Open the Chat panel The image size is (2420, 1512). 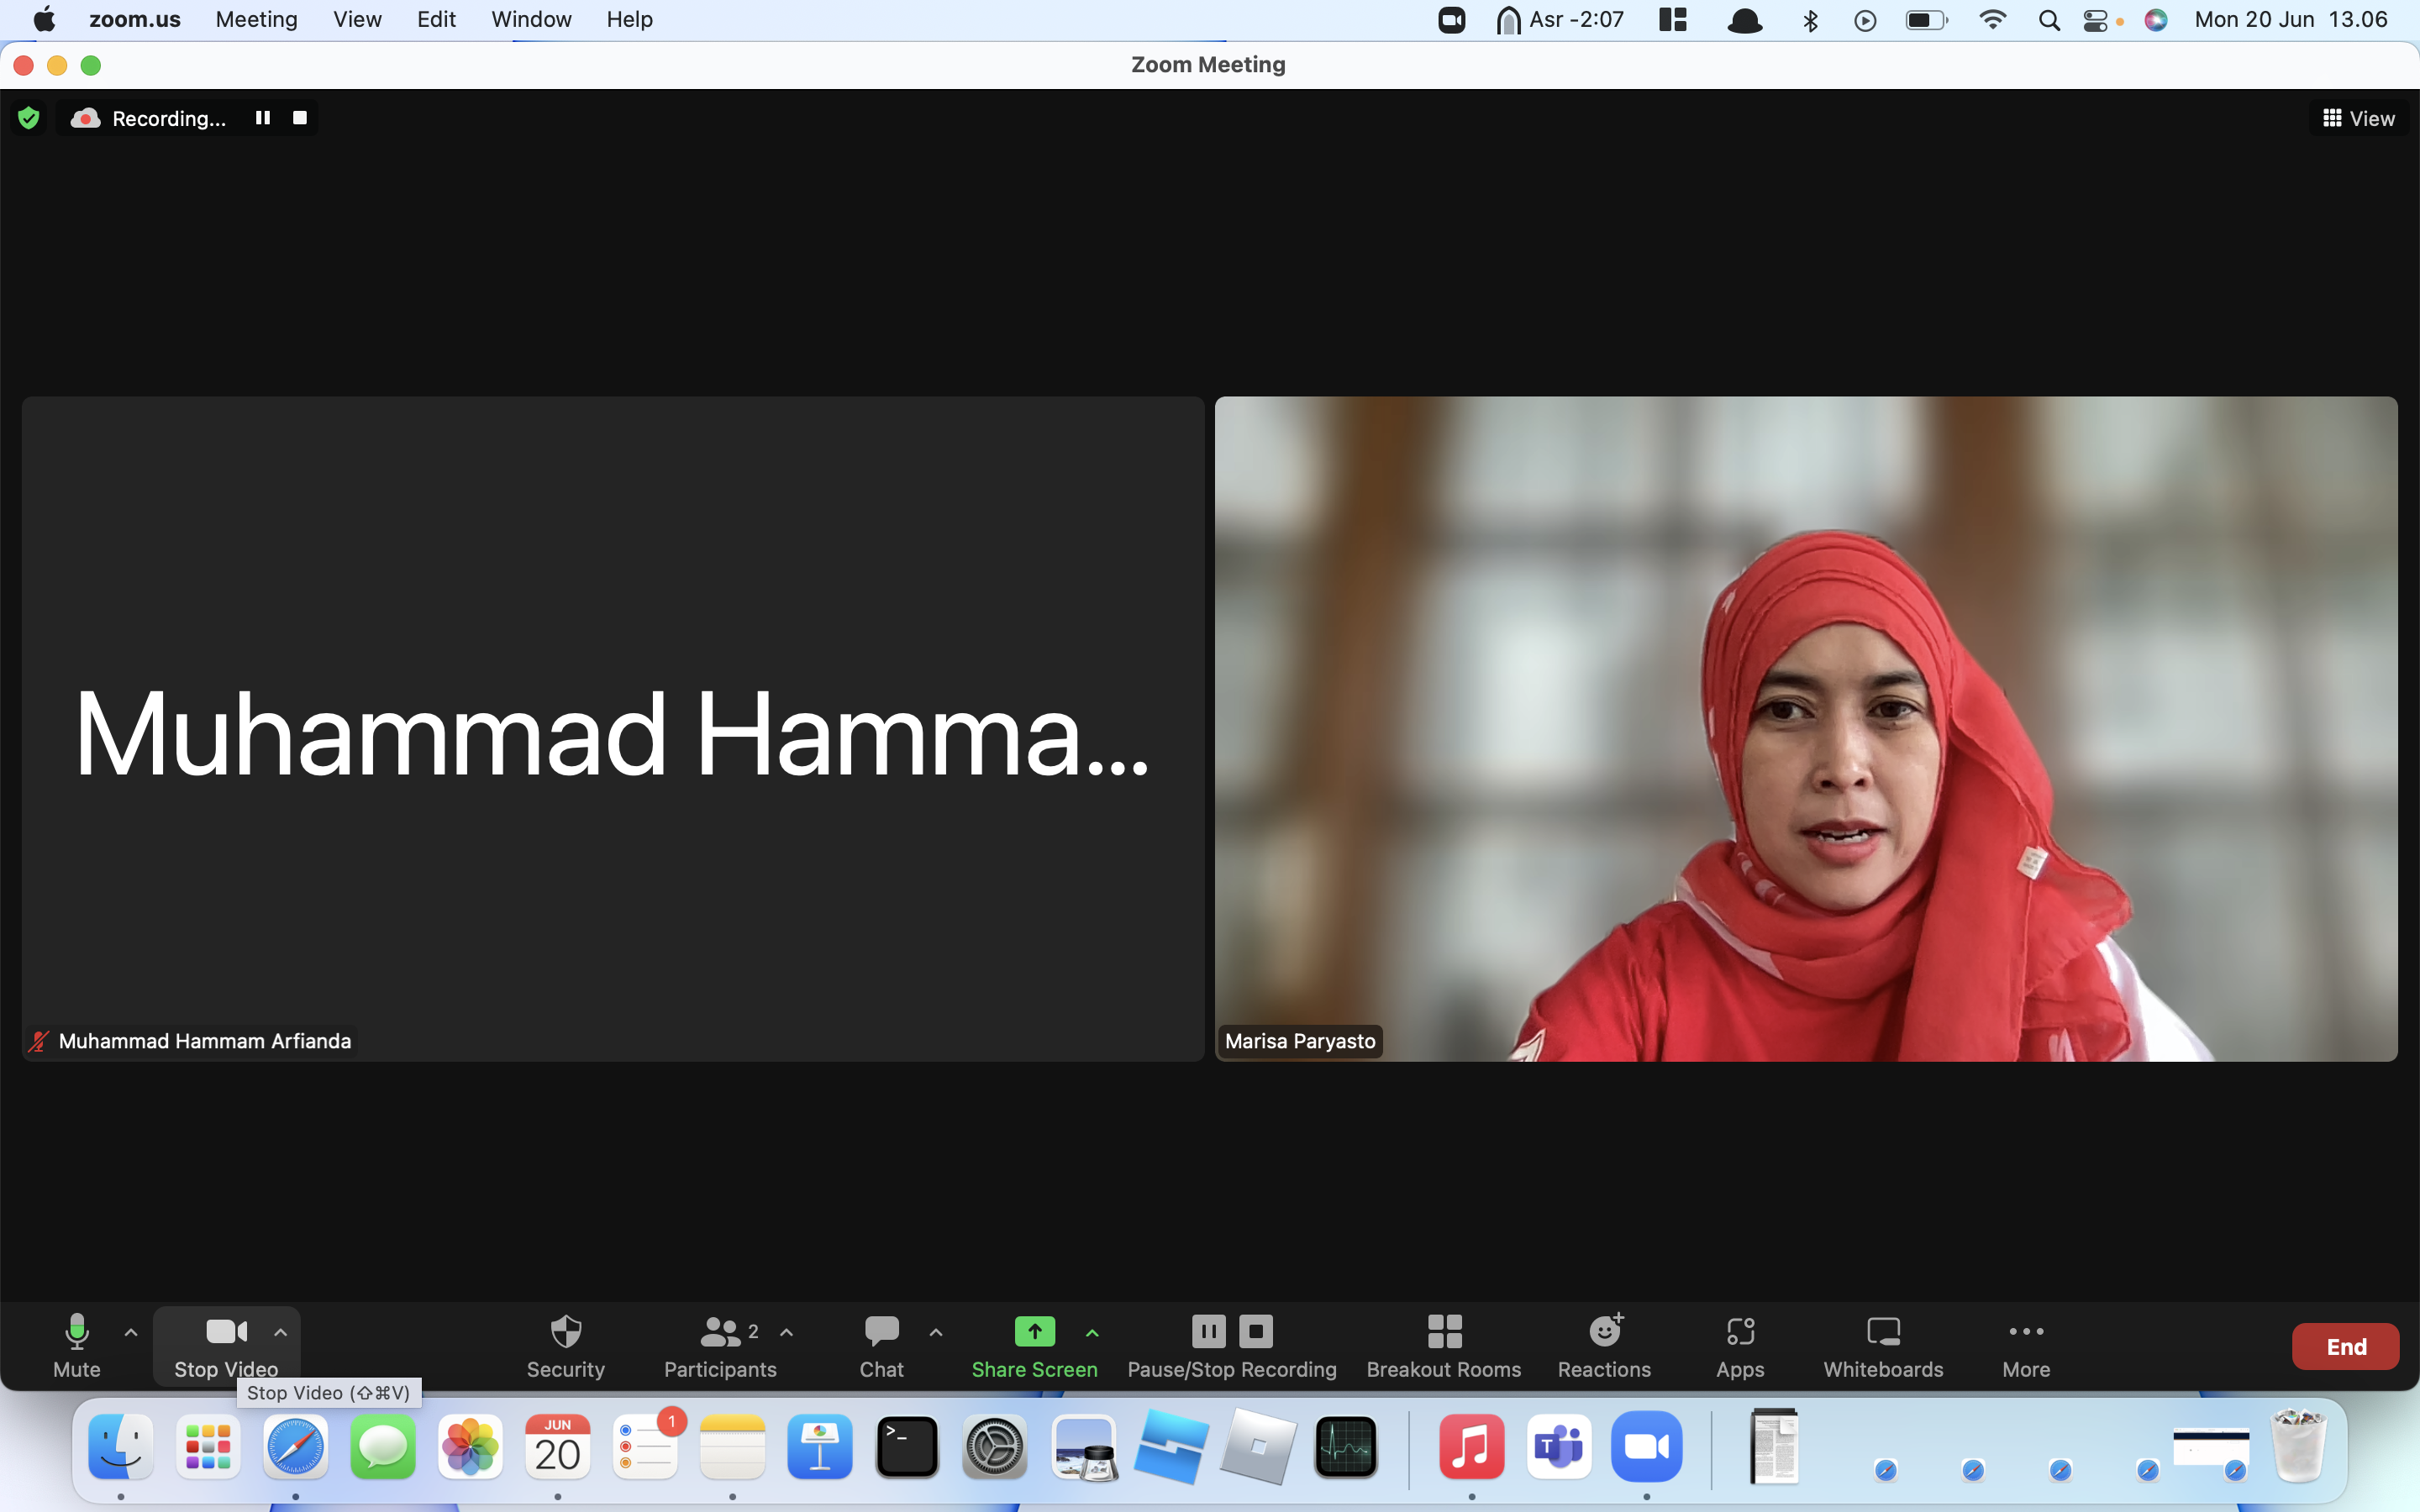coord(881,1346)
